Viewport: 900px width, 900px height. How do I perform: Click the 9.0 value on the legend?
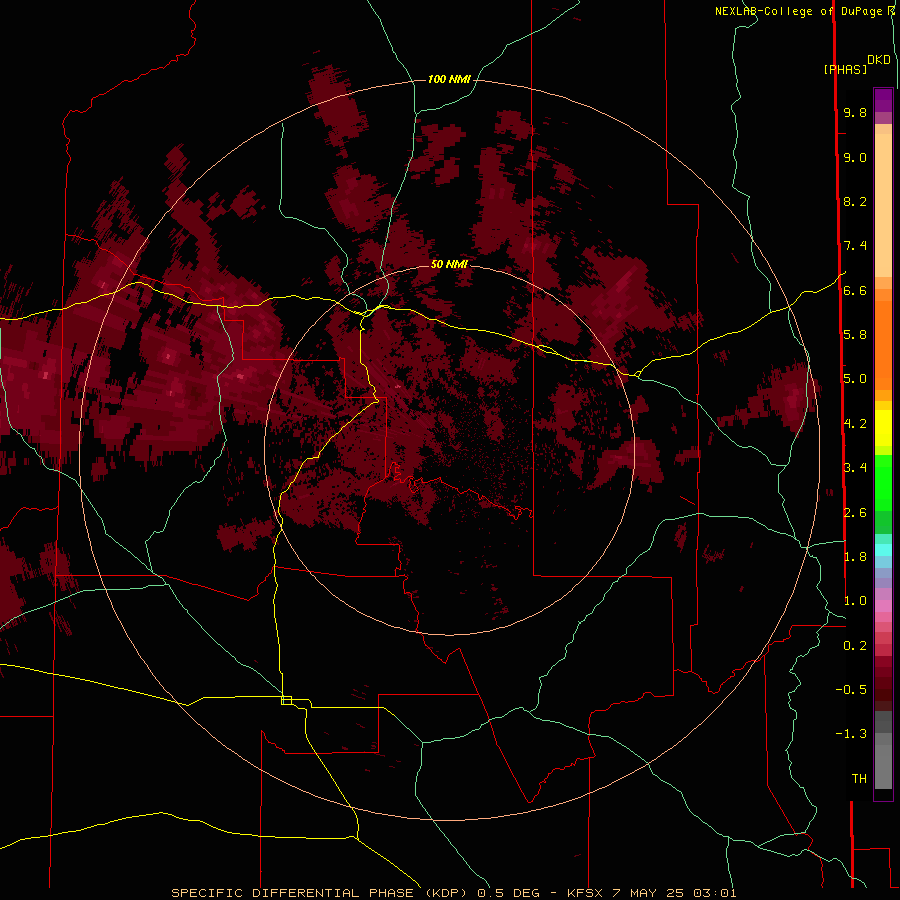[x=855, y=157]
